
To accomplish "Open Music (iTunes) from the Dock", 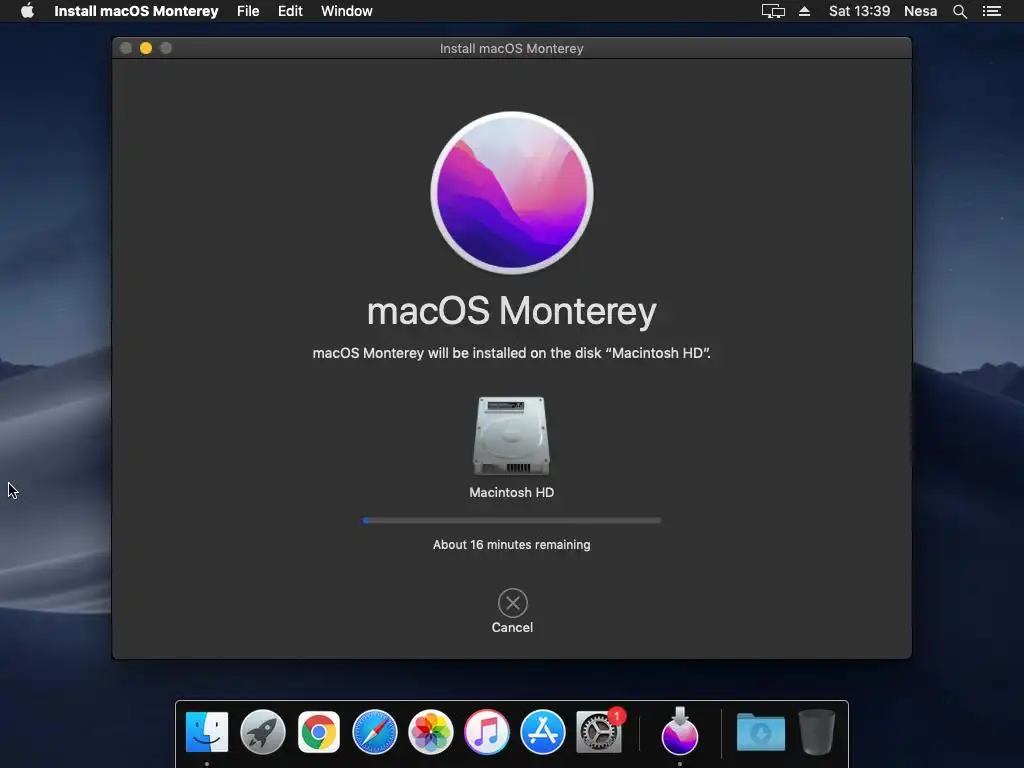I will coord(487,732).
